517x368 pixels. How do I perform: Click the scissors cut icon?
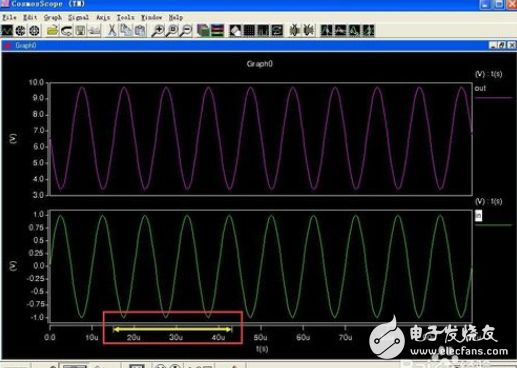(x=112, y=31)
